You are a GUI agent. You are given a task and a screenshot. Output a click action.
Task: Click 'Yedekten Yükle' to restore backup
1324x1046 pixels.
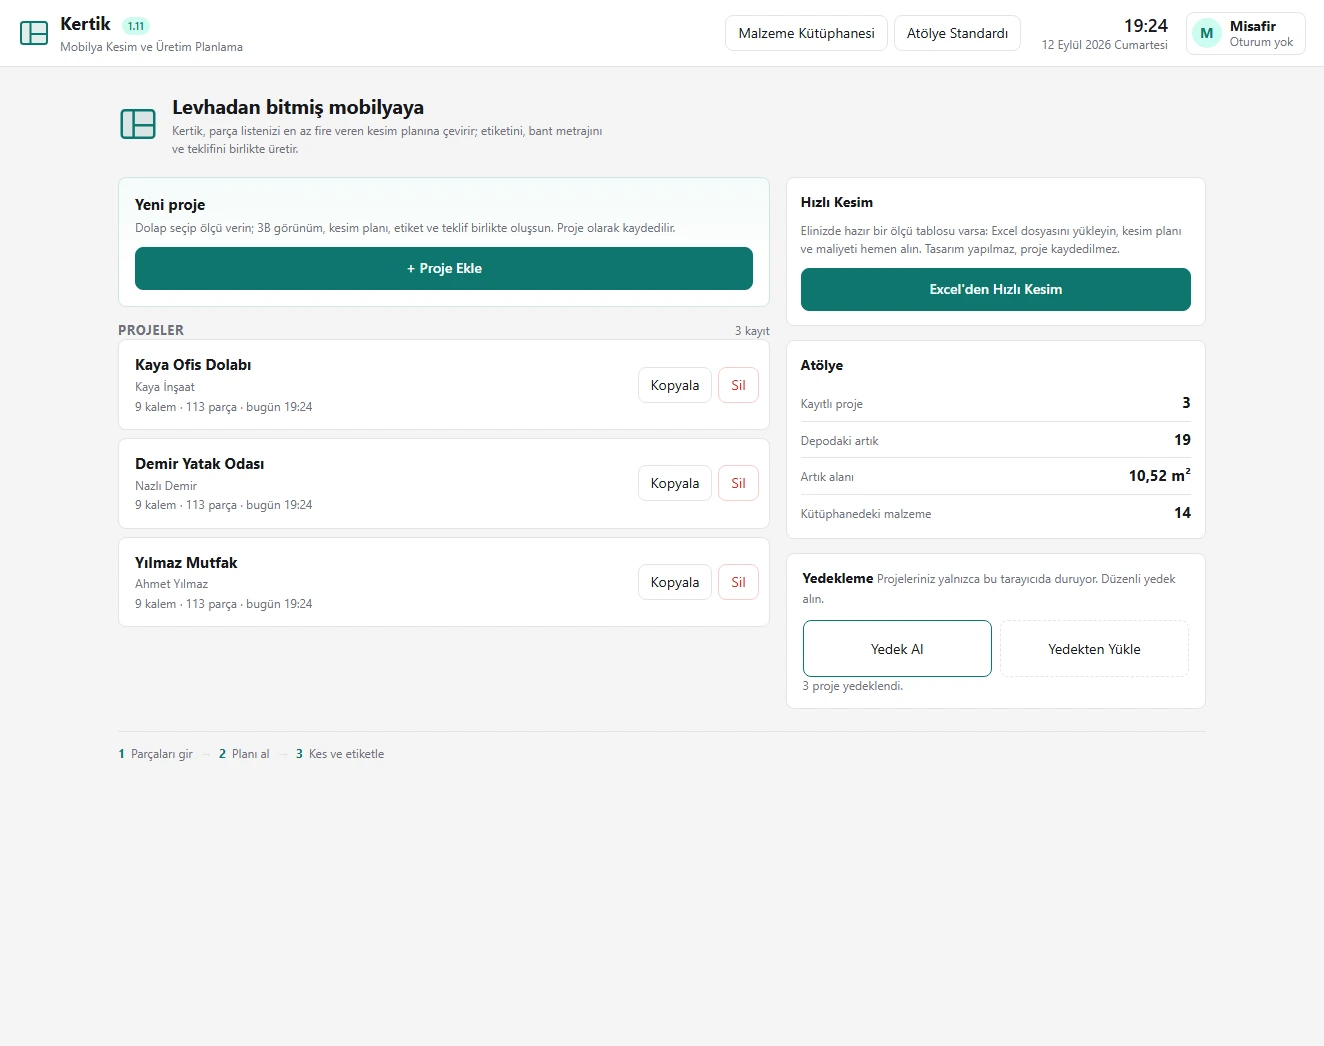[1094, 649]
